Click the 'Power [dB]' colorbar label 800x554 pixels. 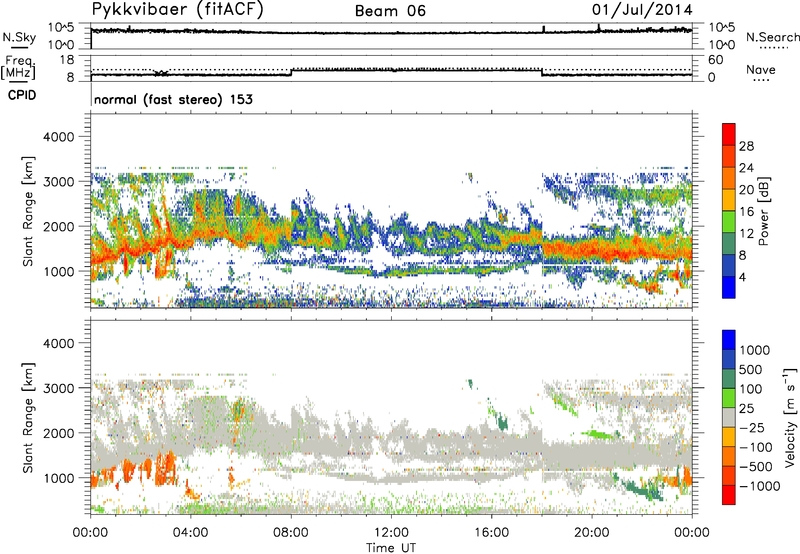(x=763, y=211)
